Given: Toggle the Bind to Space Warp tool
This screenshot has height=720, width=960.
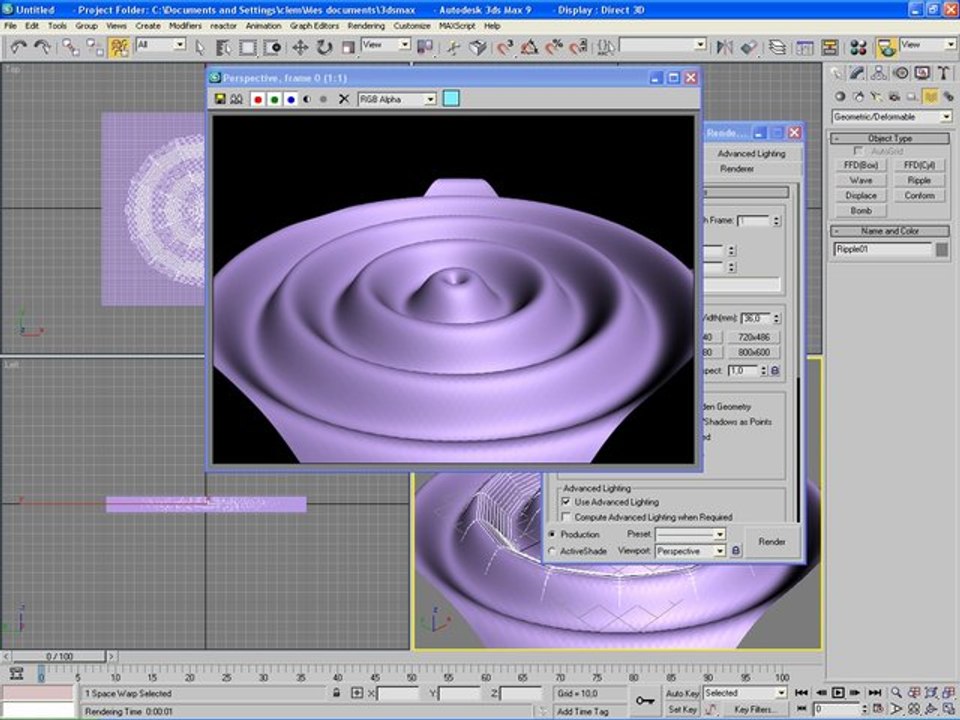Looking at the screenshot, I should tap(119, 47).
